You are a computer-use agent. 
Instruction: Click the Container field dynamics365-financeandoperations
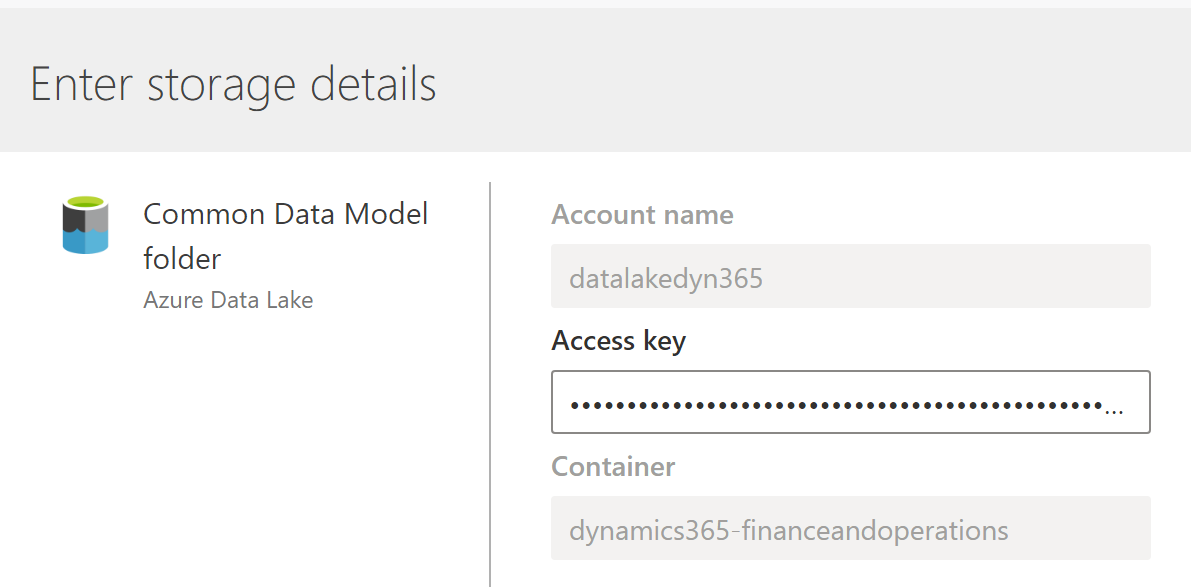[x=851, y=528]
